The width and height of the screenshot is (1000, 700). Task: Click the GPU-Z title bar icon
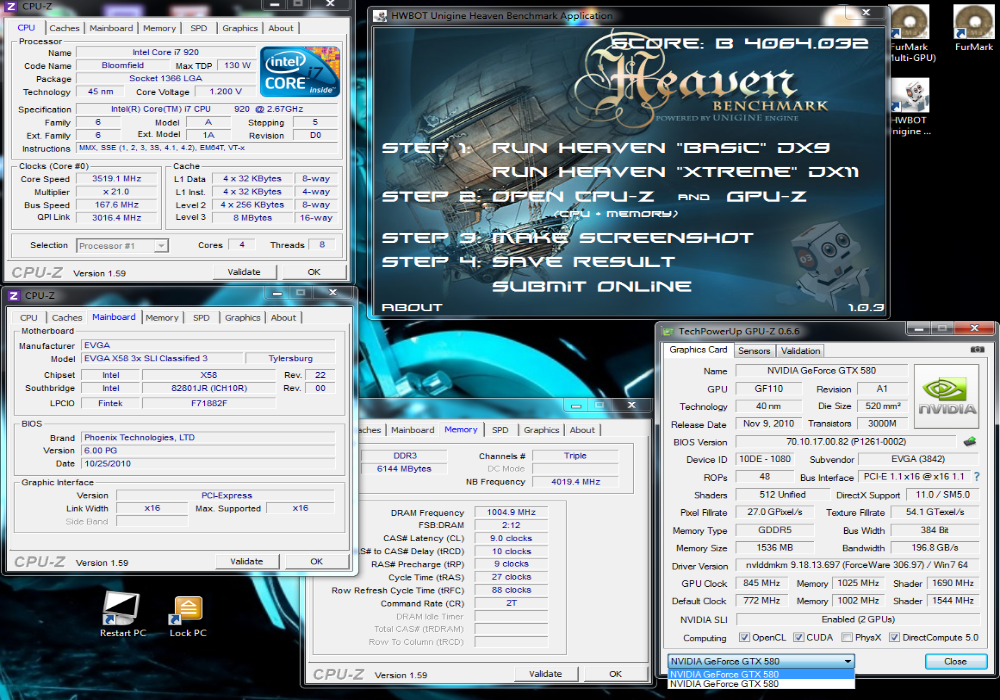(x=668, y=331)
